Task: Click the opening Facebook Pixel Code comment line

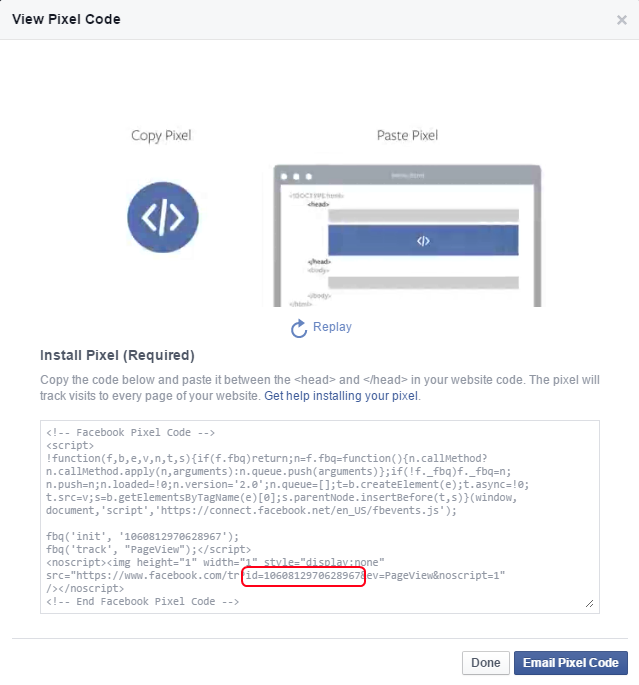Action: coord(130,432)
